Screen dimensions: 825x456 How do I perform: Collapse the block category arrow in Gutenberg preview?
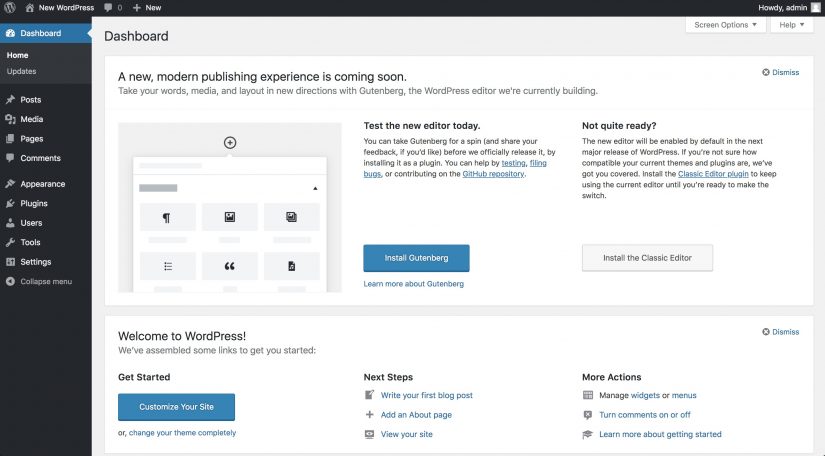click(x=315, y=188)
